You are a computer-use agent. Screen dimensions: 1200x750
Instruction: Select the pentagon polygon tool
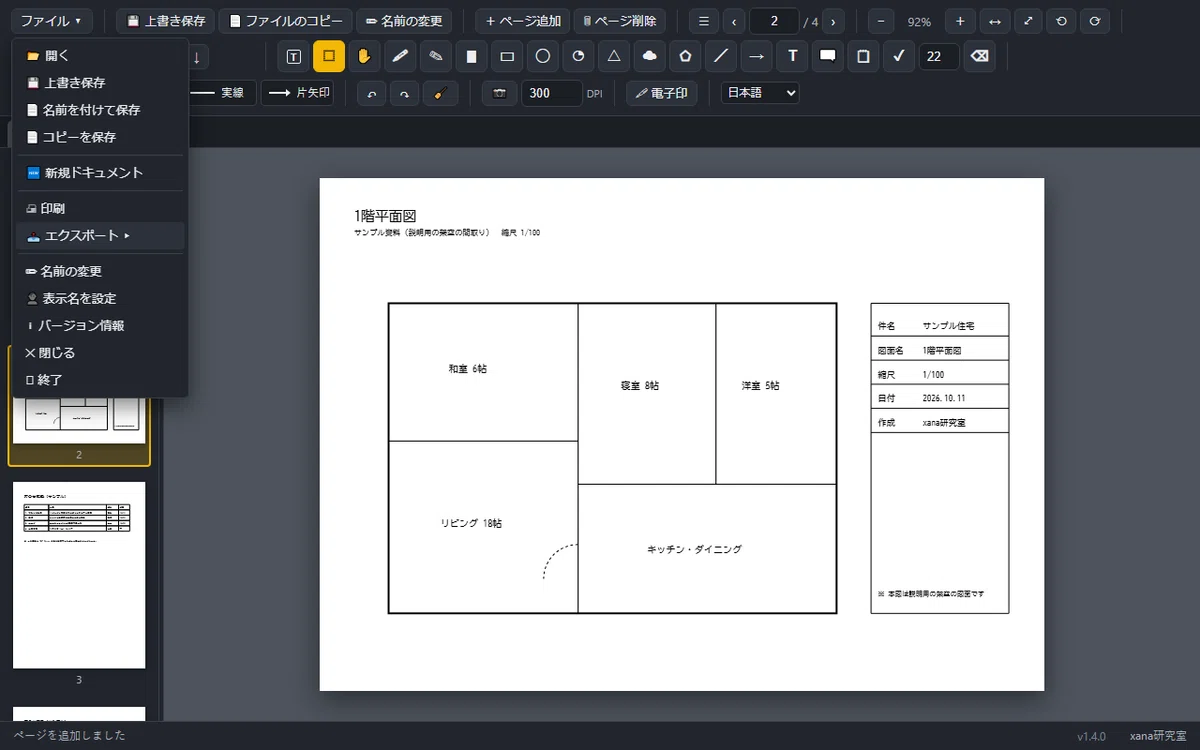(685, 57)
